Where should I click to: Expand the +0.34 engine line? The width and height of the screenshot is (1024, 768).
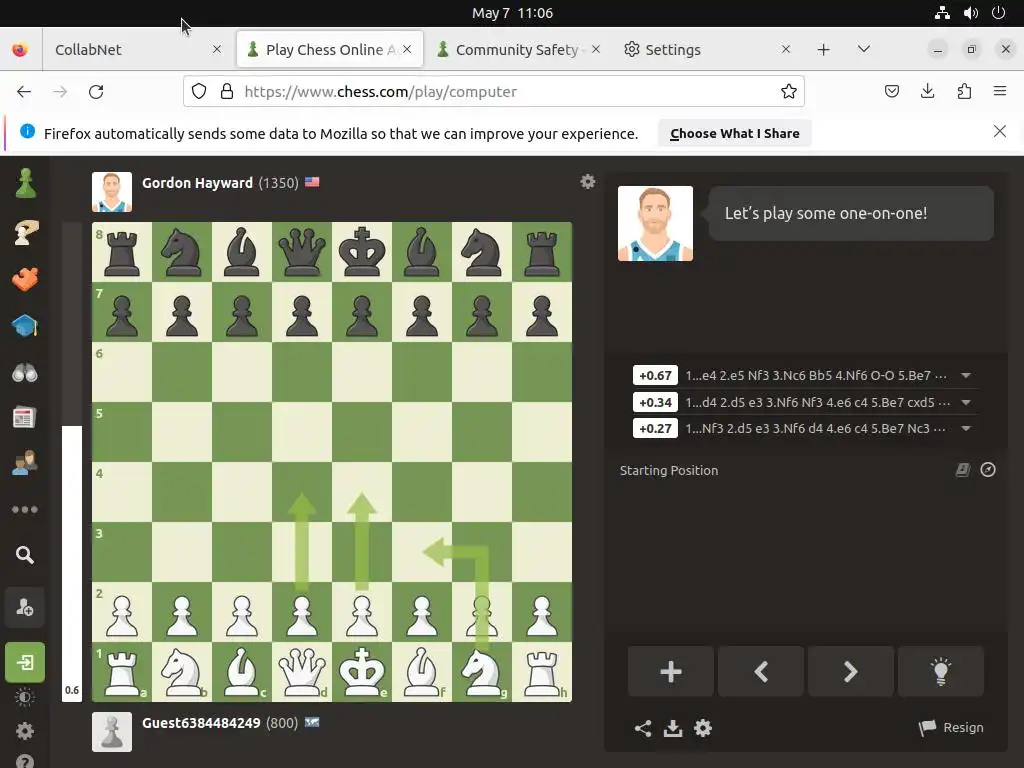click(x=966, y=402)
